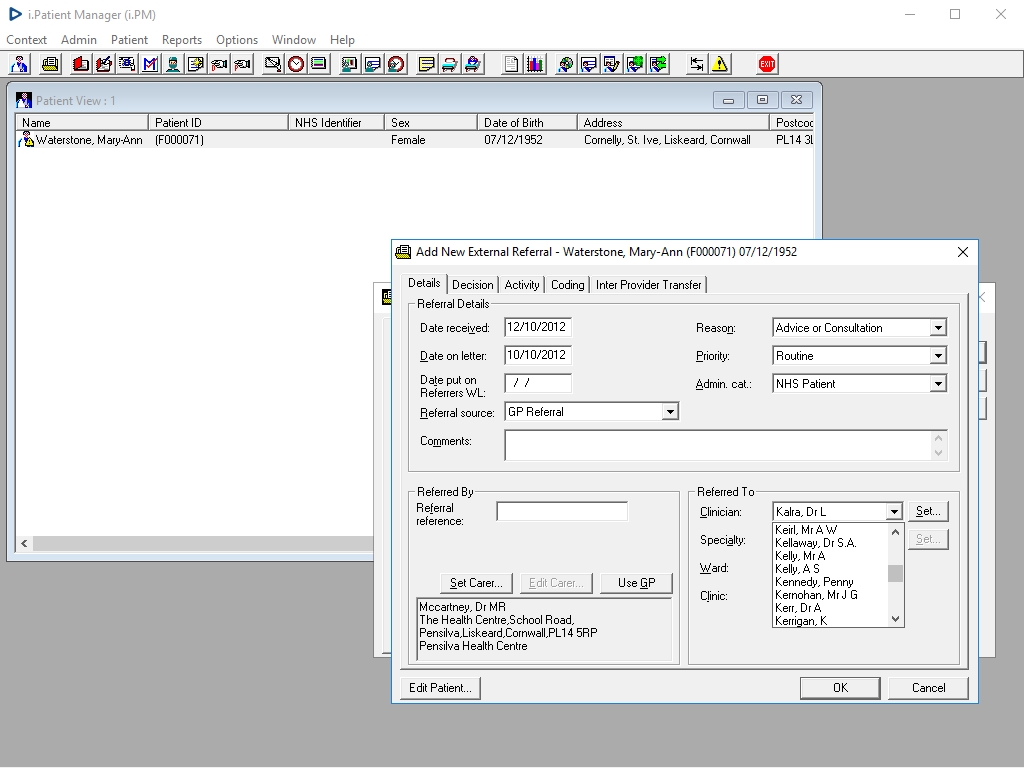This screenshot has width=1024, height=768.
Task: Click the red clock toolbar icon
Action: pyautogui.click(x=296, y=64)
